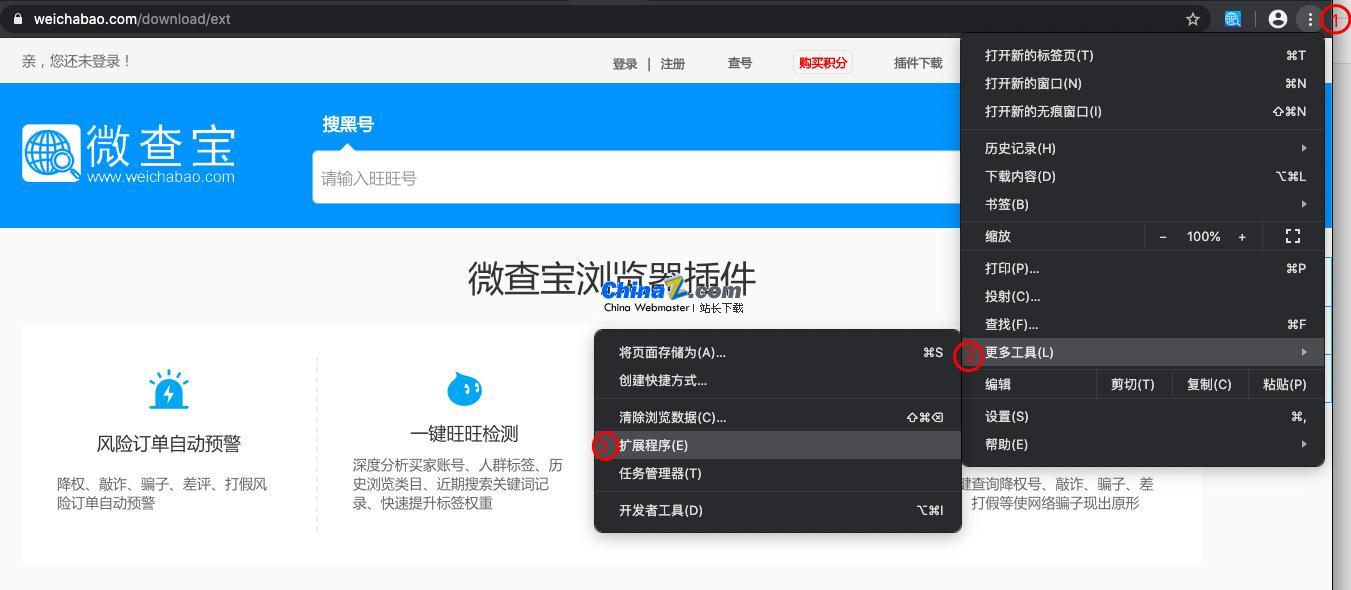Image resolution: width=1351 pixels, height=590 pixels.
Task: Choose 打印(P)... menu item
Action: tap(1142, 268)
